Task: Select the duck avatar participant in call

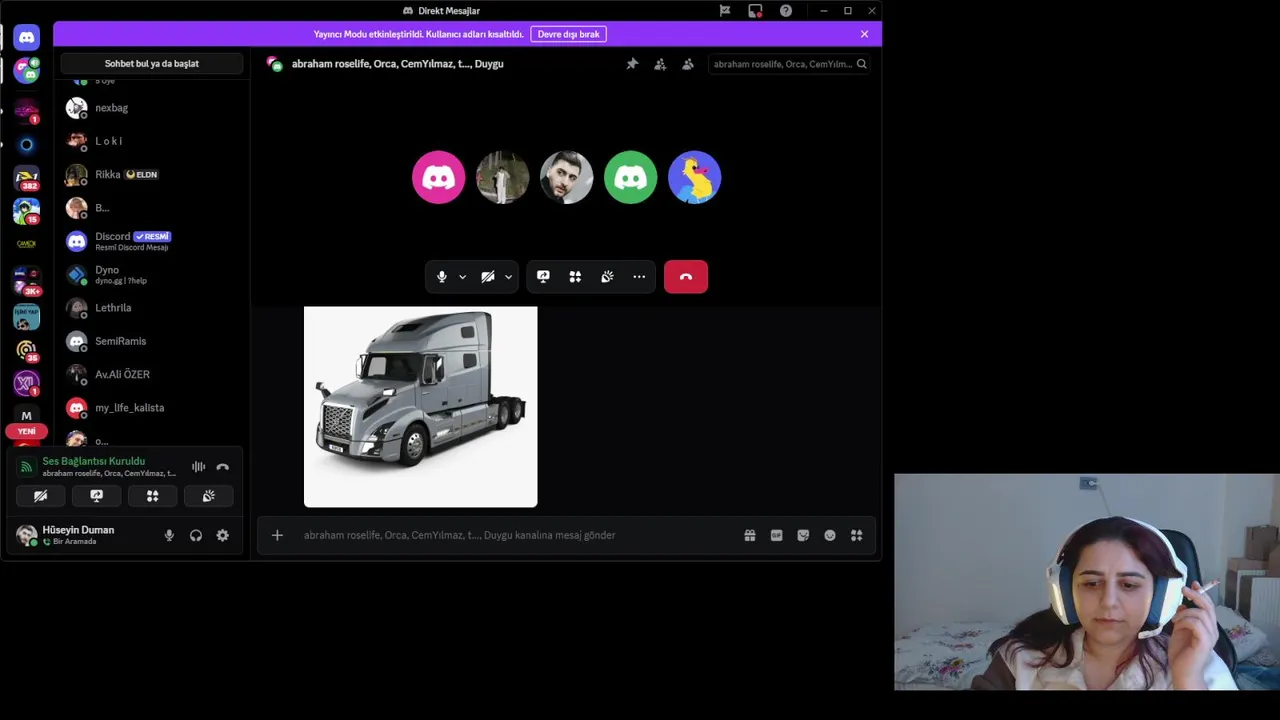Action: point(694,178)
